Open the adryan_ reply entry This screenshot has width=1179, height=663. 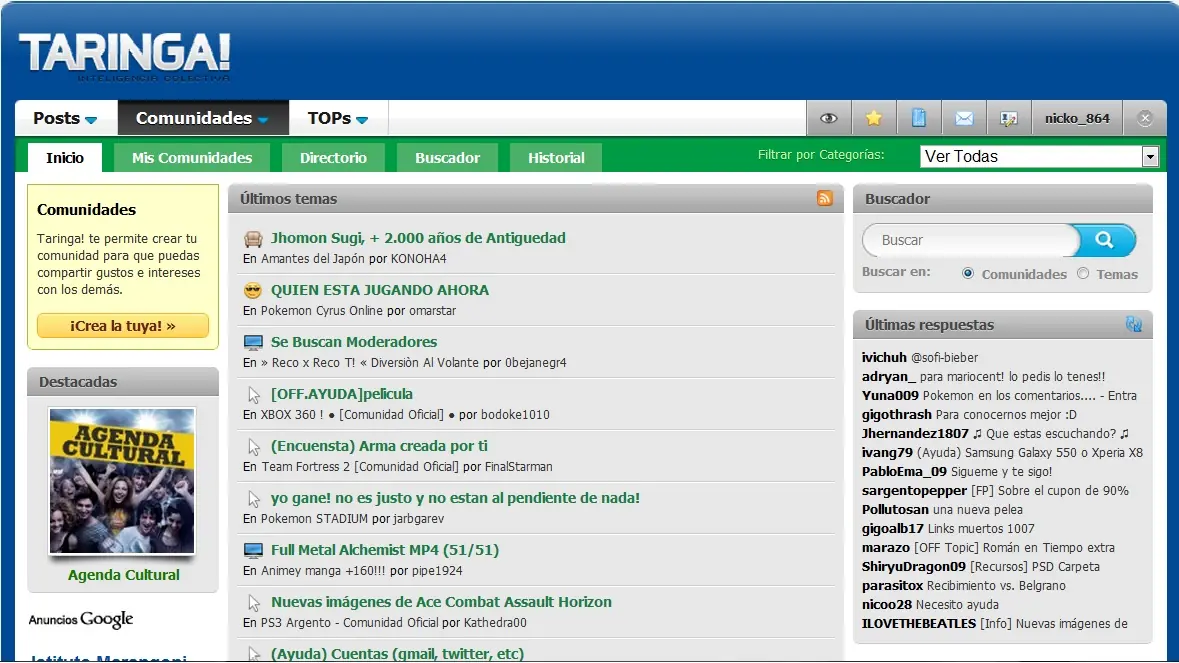pos(984,376)
